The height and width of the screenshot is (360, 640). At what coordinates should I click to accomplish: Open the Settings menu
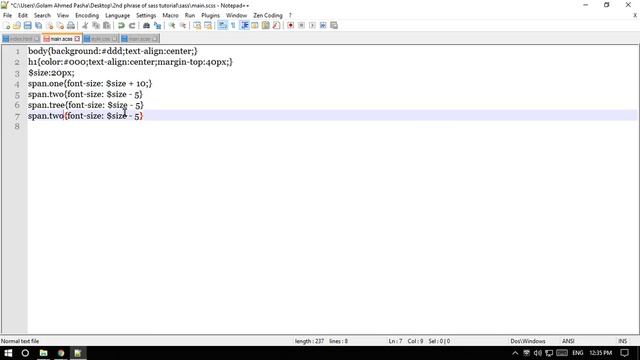tap(146, 15)
